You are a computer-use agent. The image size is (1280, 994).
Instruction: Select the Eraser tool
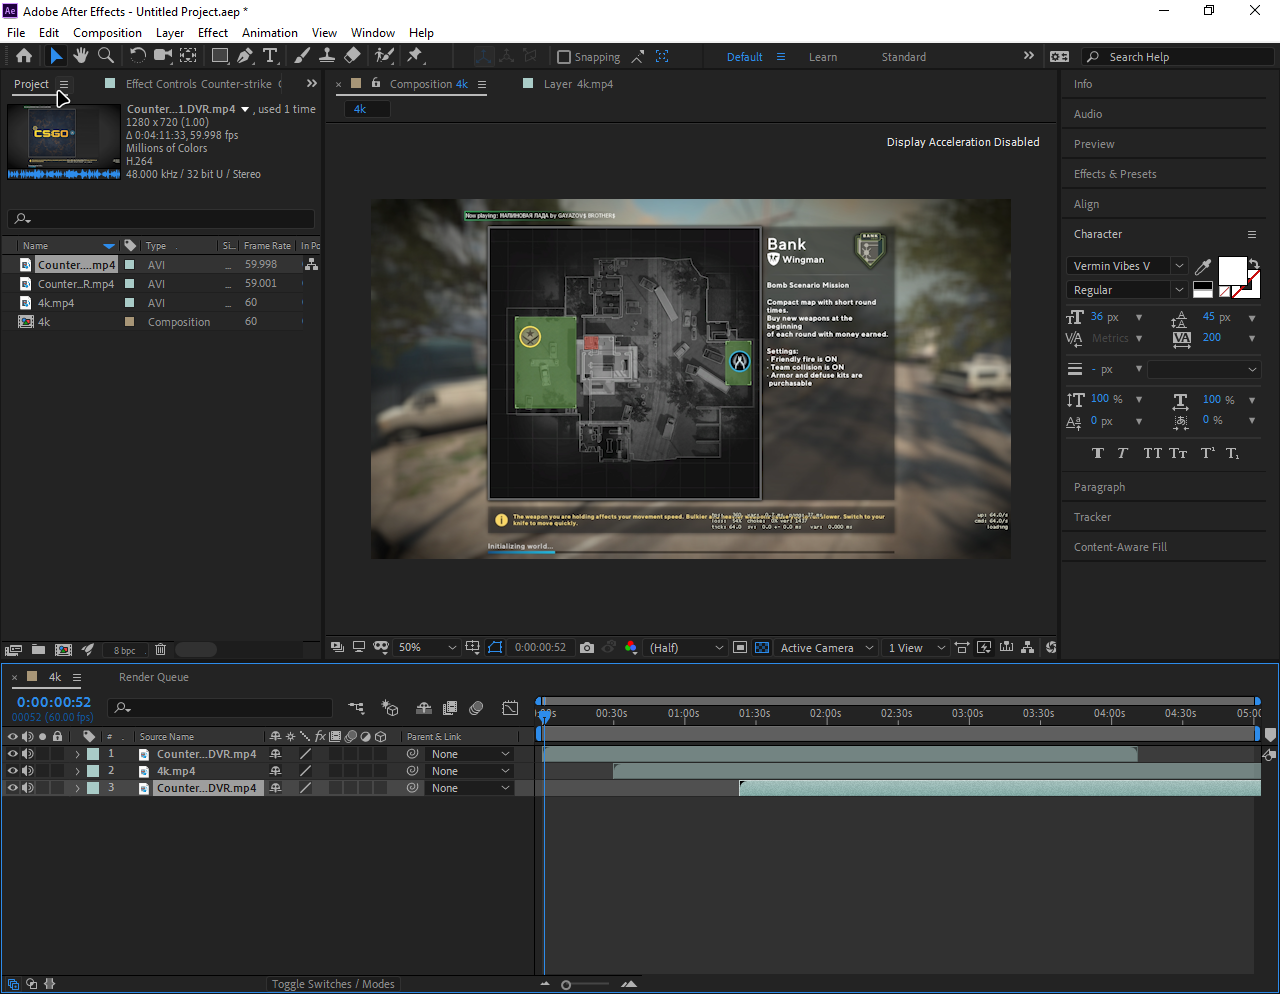point(352,56)
